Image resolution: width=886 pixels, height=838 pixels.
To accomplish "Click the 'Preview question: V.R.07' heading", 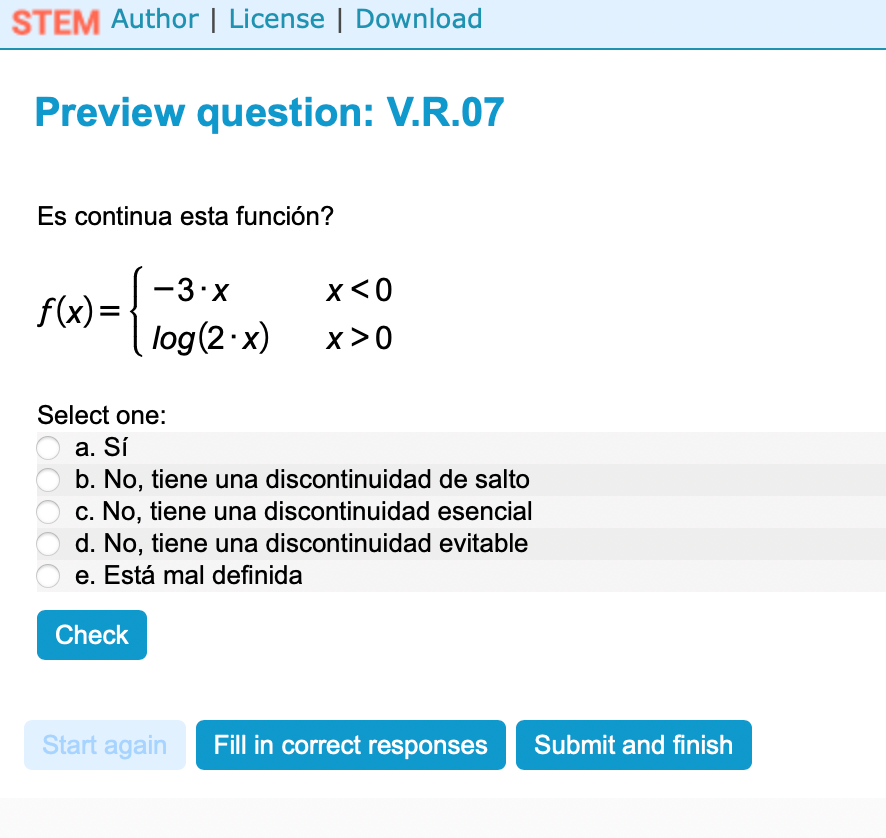I will [269, 113].
